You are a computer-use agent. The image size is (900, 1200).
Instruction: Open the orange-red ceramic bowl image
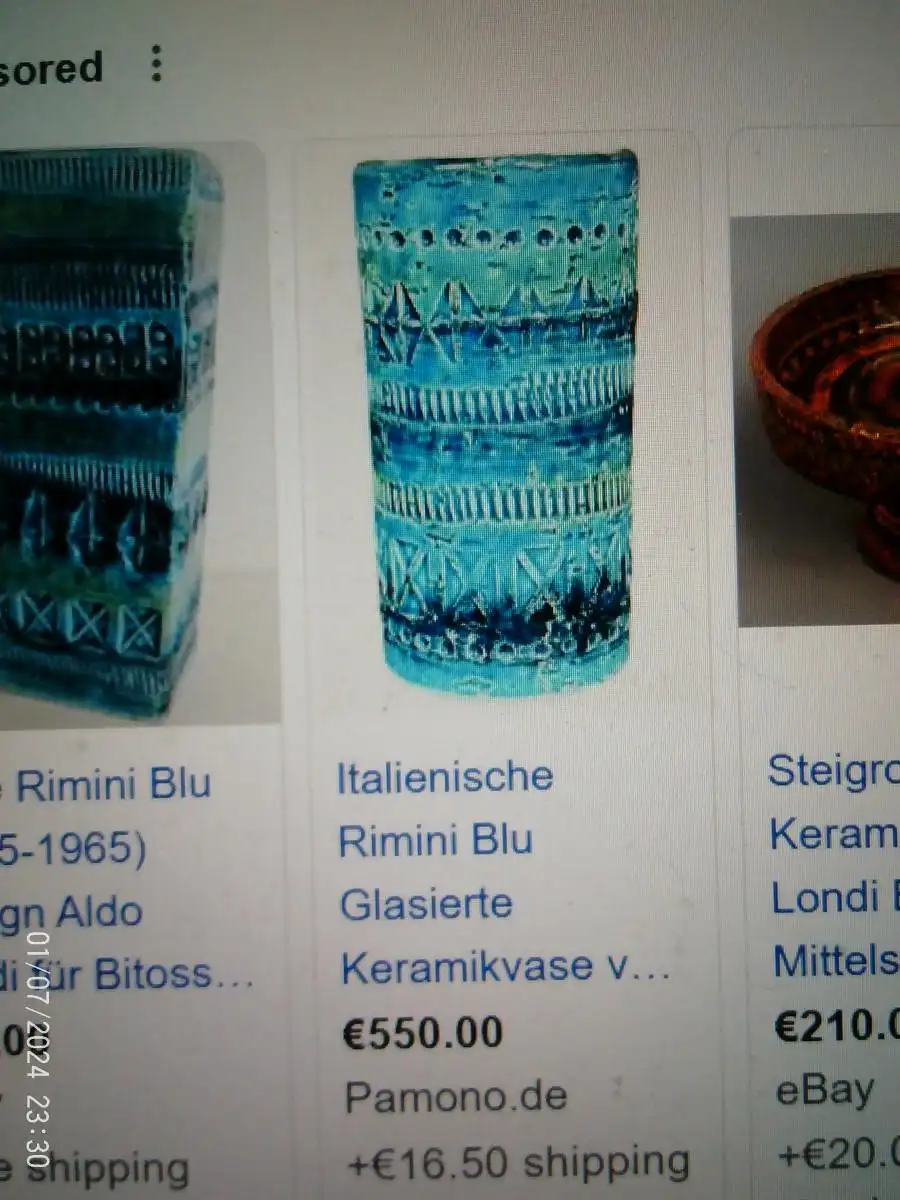[824, 420]
